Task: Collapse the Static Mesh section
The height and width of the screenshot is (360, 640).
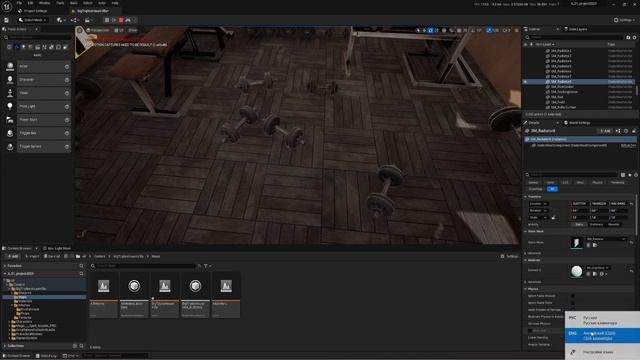Action: click(x=526, y=231)
